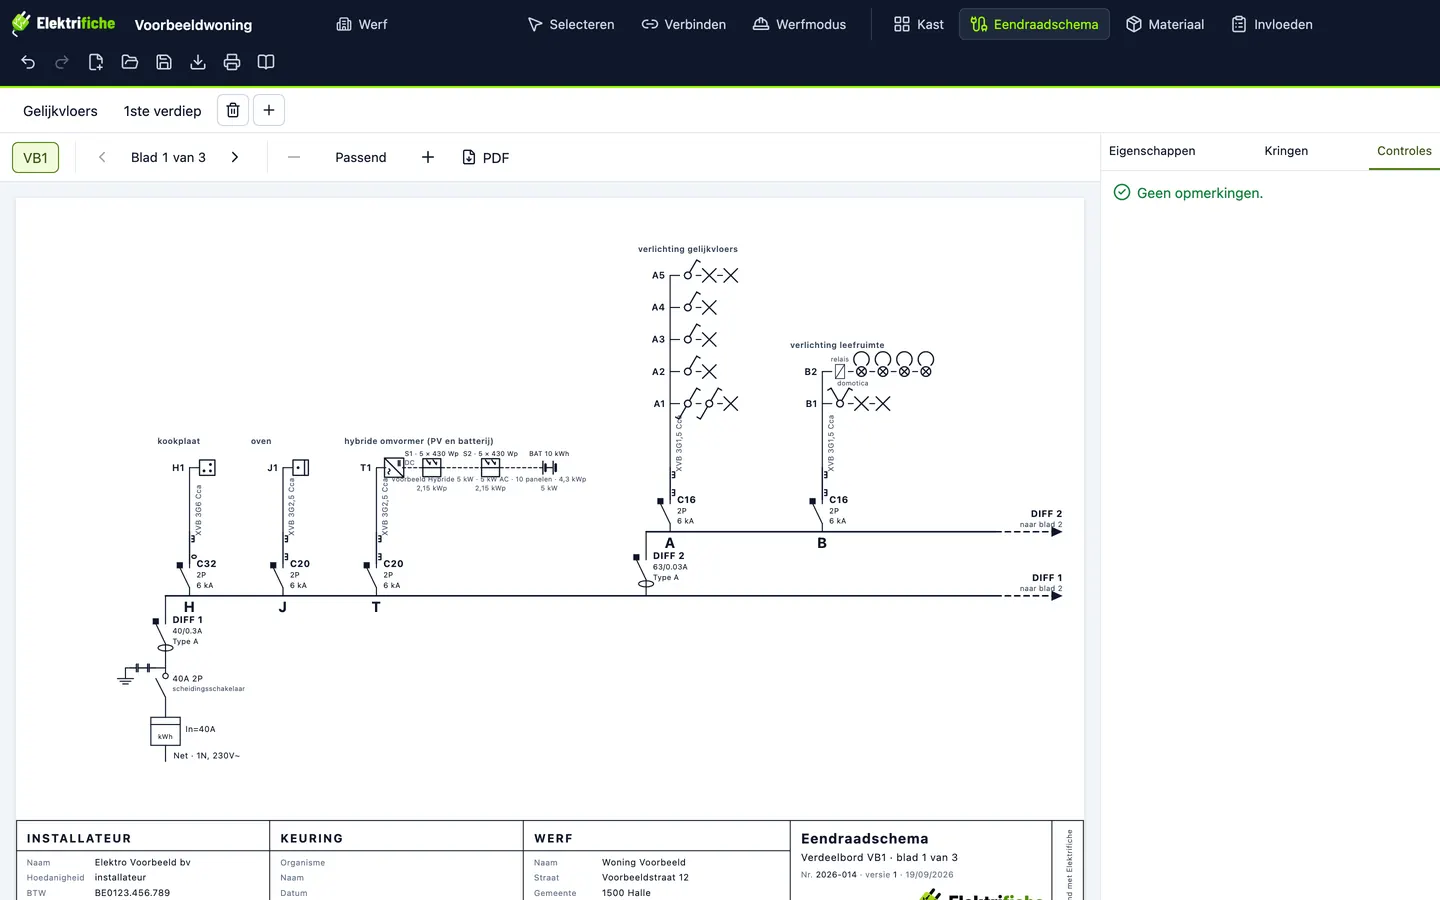Open the manual via the book icon
Viewport: 1440px width, 900px height.
pos(266,62)
